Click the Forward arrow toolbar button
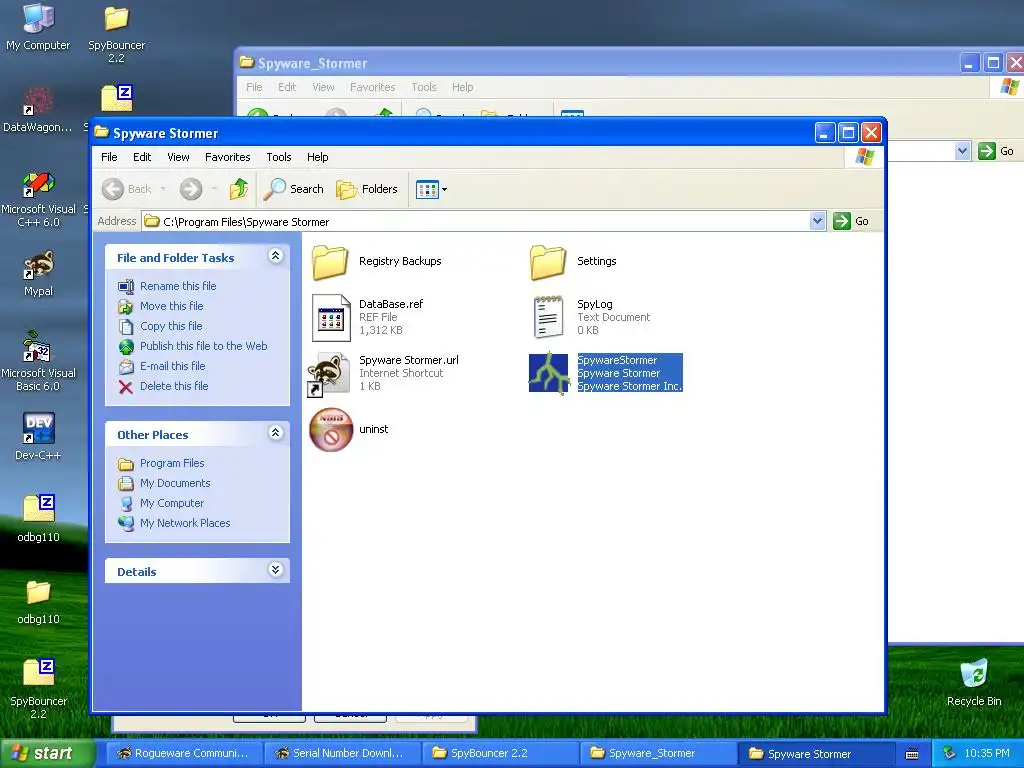This screenshot has height=768, width=1024. pos(191,189)
